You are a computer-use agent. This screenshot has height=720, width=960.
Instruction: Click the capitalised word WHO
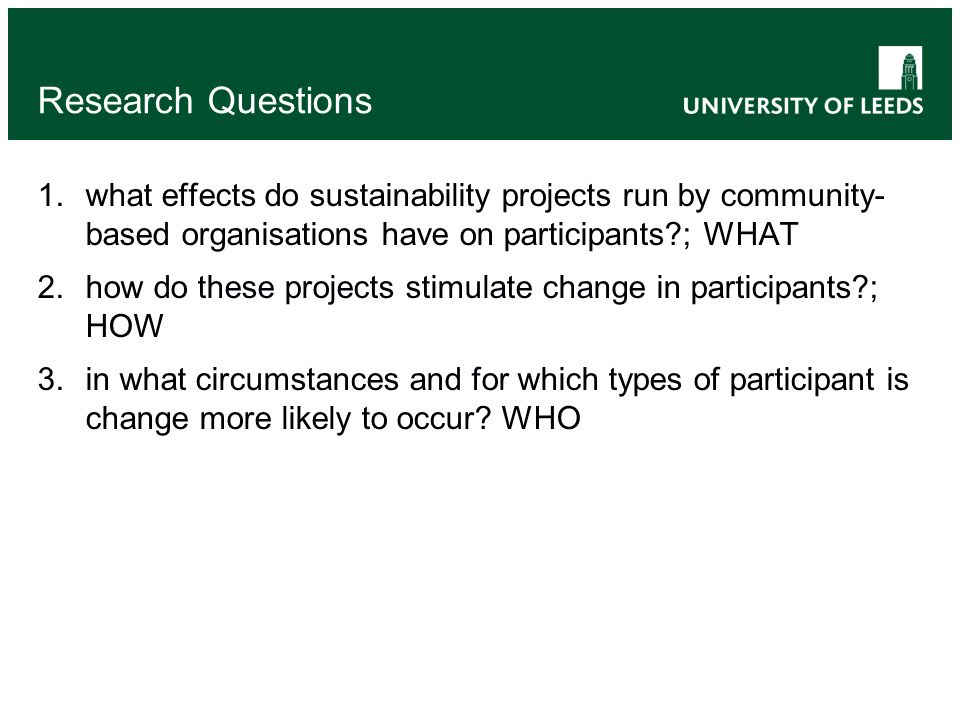[x=541, y=419]
